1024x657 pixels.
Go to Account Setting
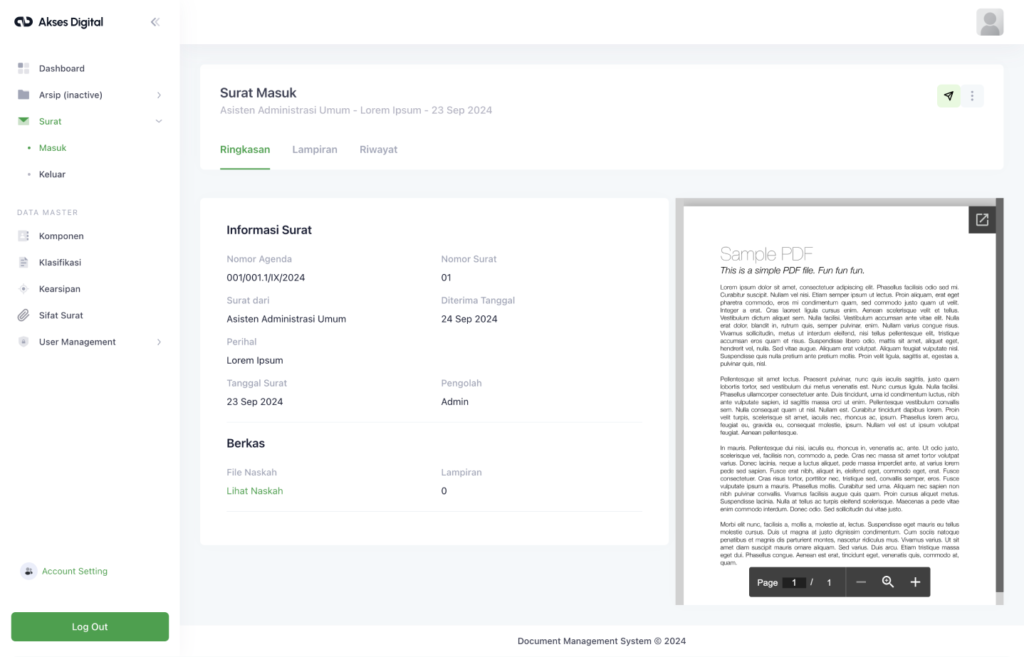click(x=74, y=571)
